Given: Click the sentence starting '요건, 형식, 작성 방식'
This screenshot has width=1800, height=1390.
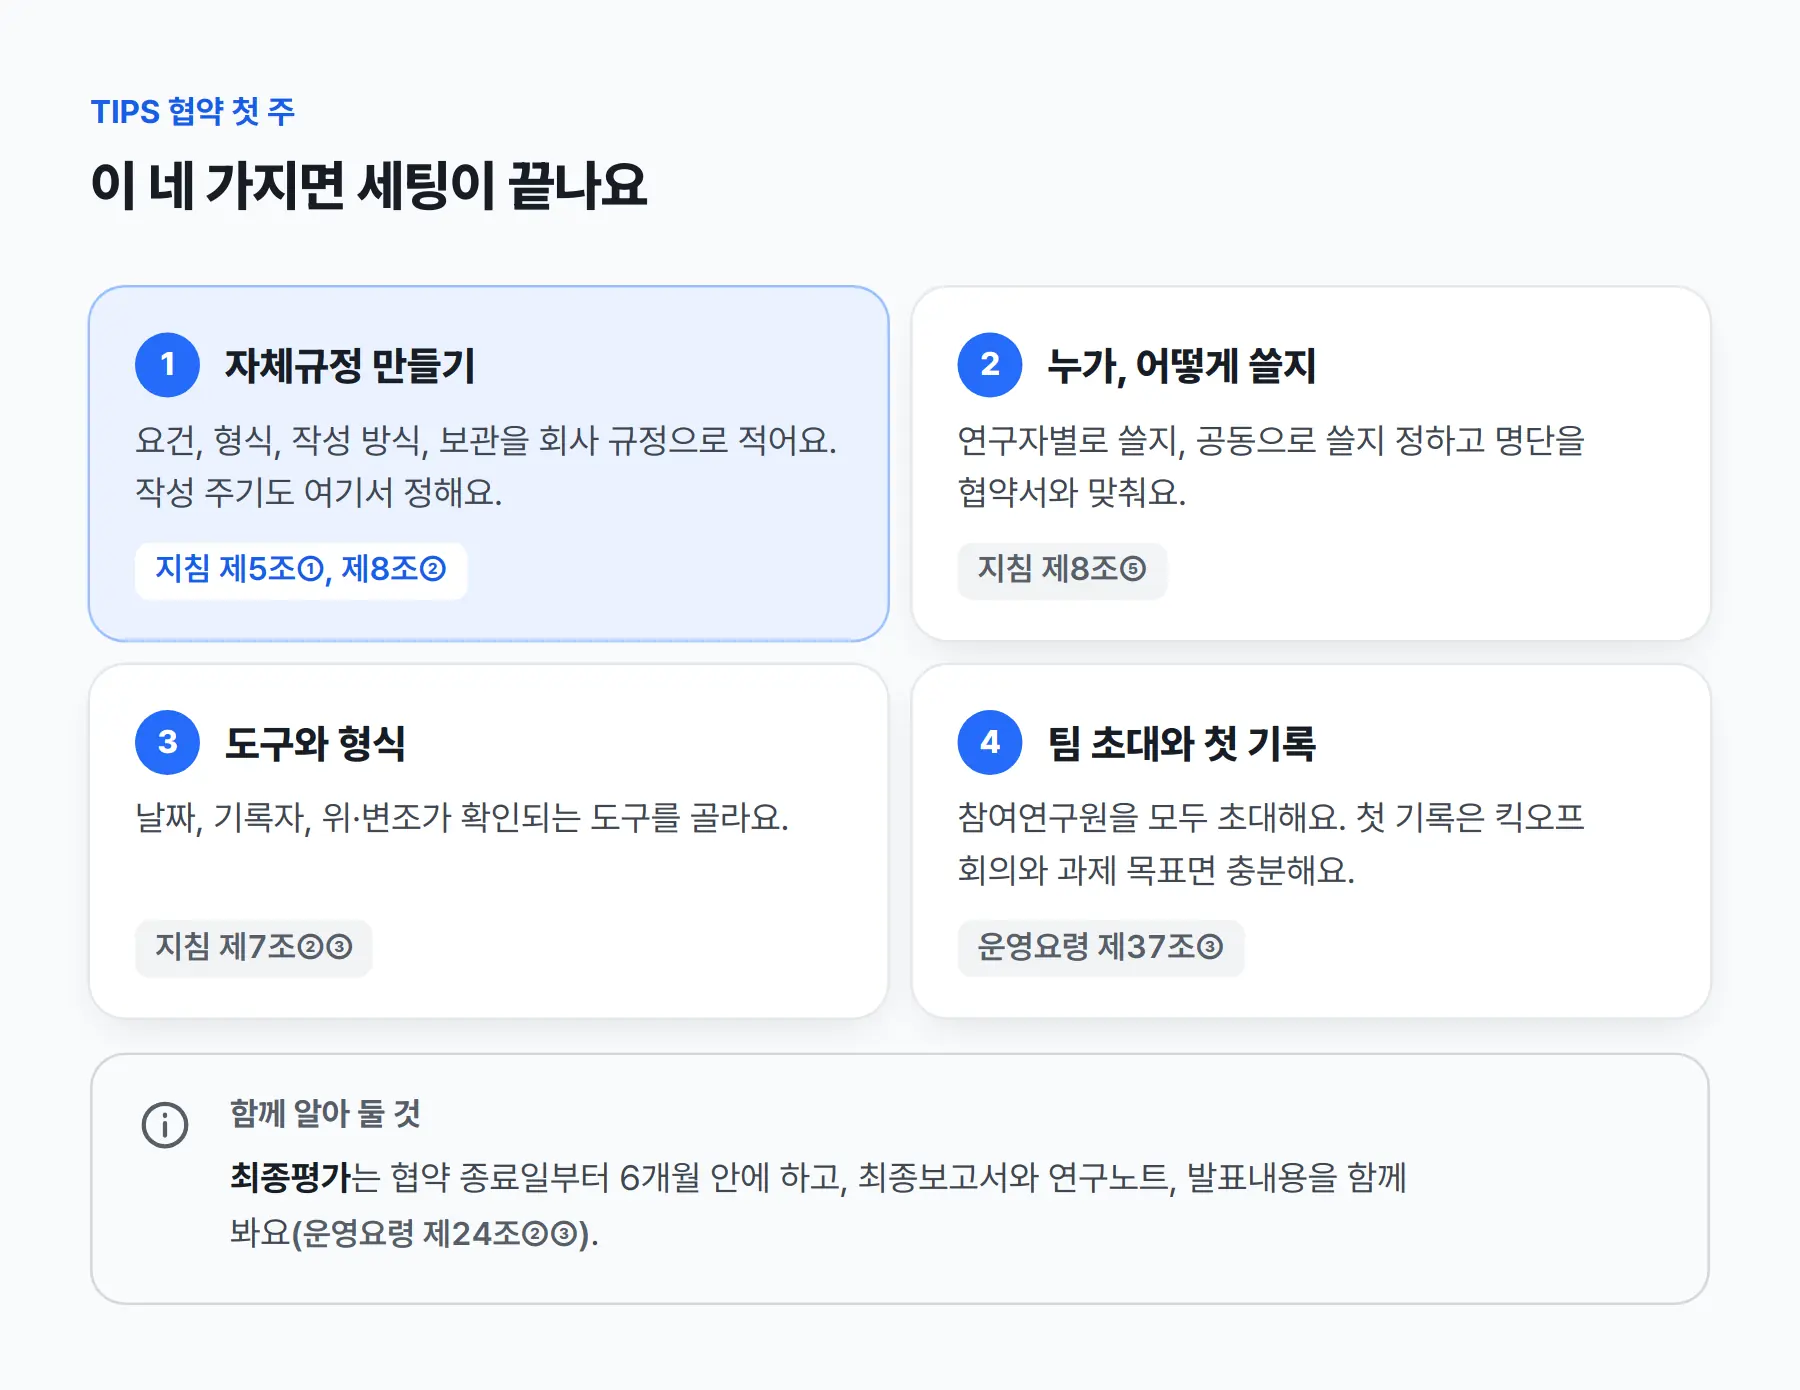Looking at the screenshot, I should coord(486,440).
